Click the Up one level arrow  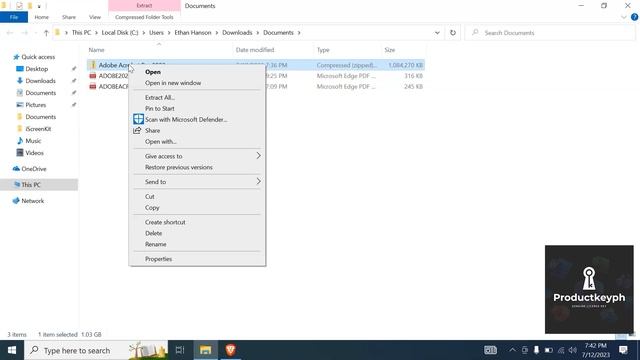click(x=46, y=33)
